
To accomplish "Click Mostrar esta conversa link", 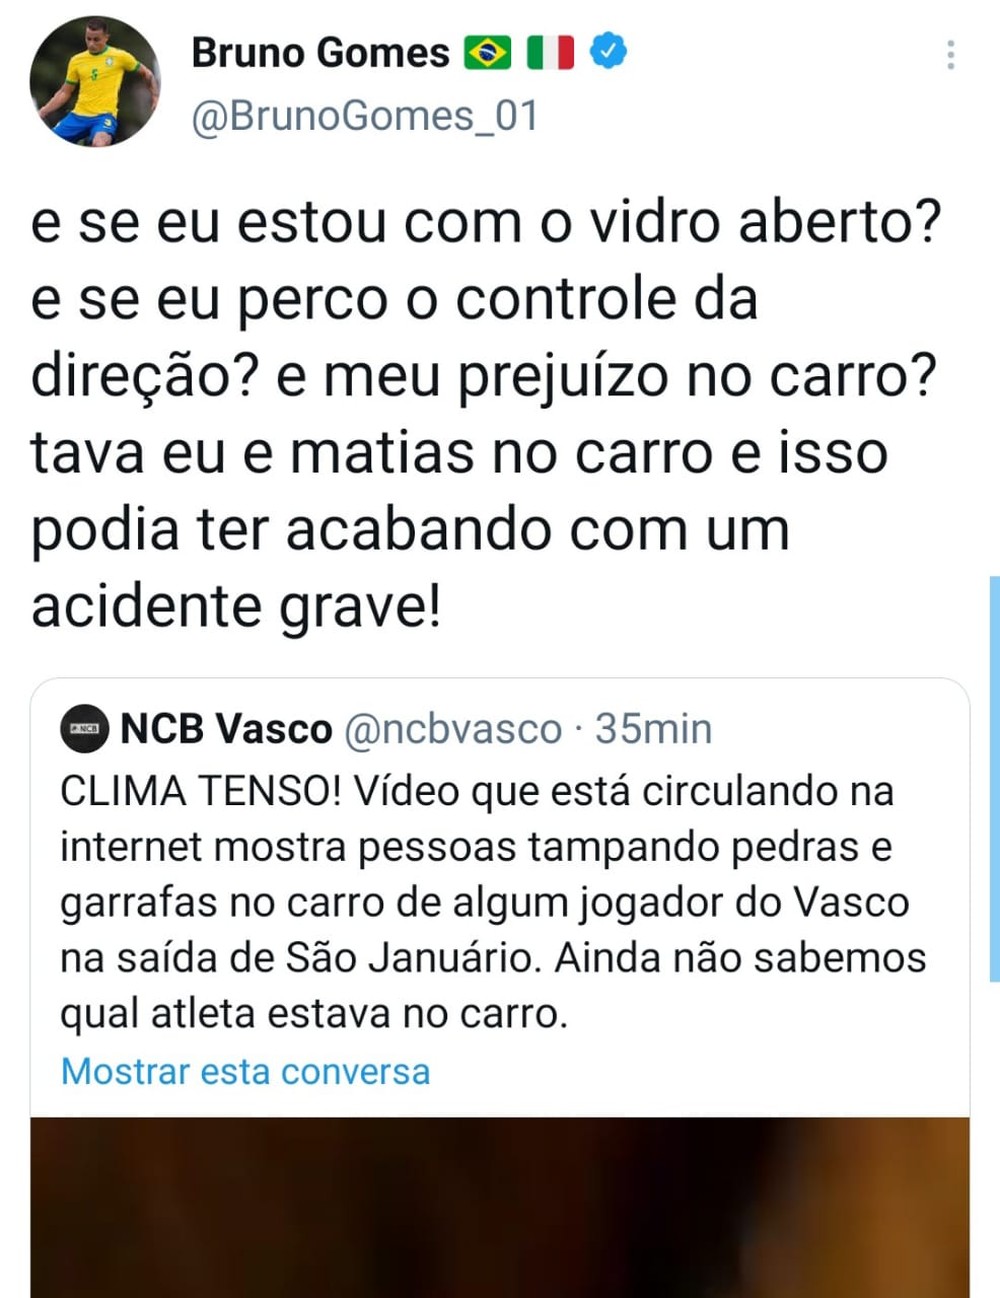I will pyautogui.click(x=245, y=1071).
